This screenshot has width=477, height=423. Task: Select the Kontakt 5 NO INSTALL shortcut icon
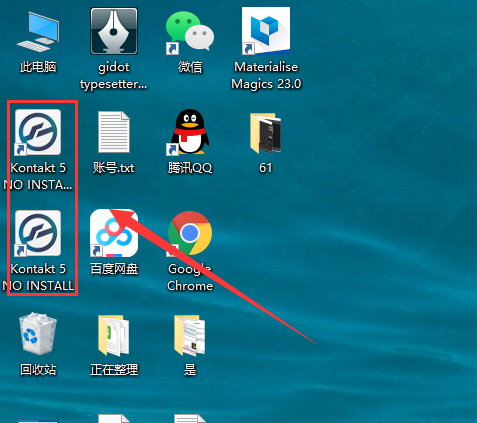tap(38, 233)
